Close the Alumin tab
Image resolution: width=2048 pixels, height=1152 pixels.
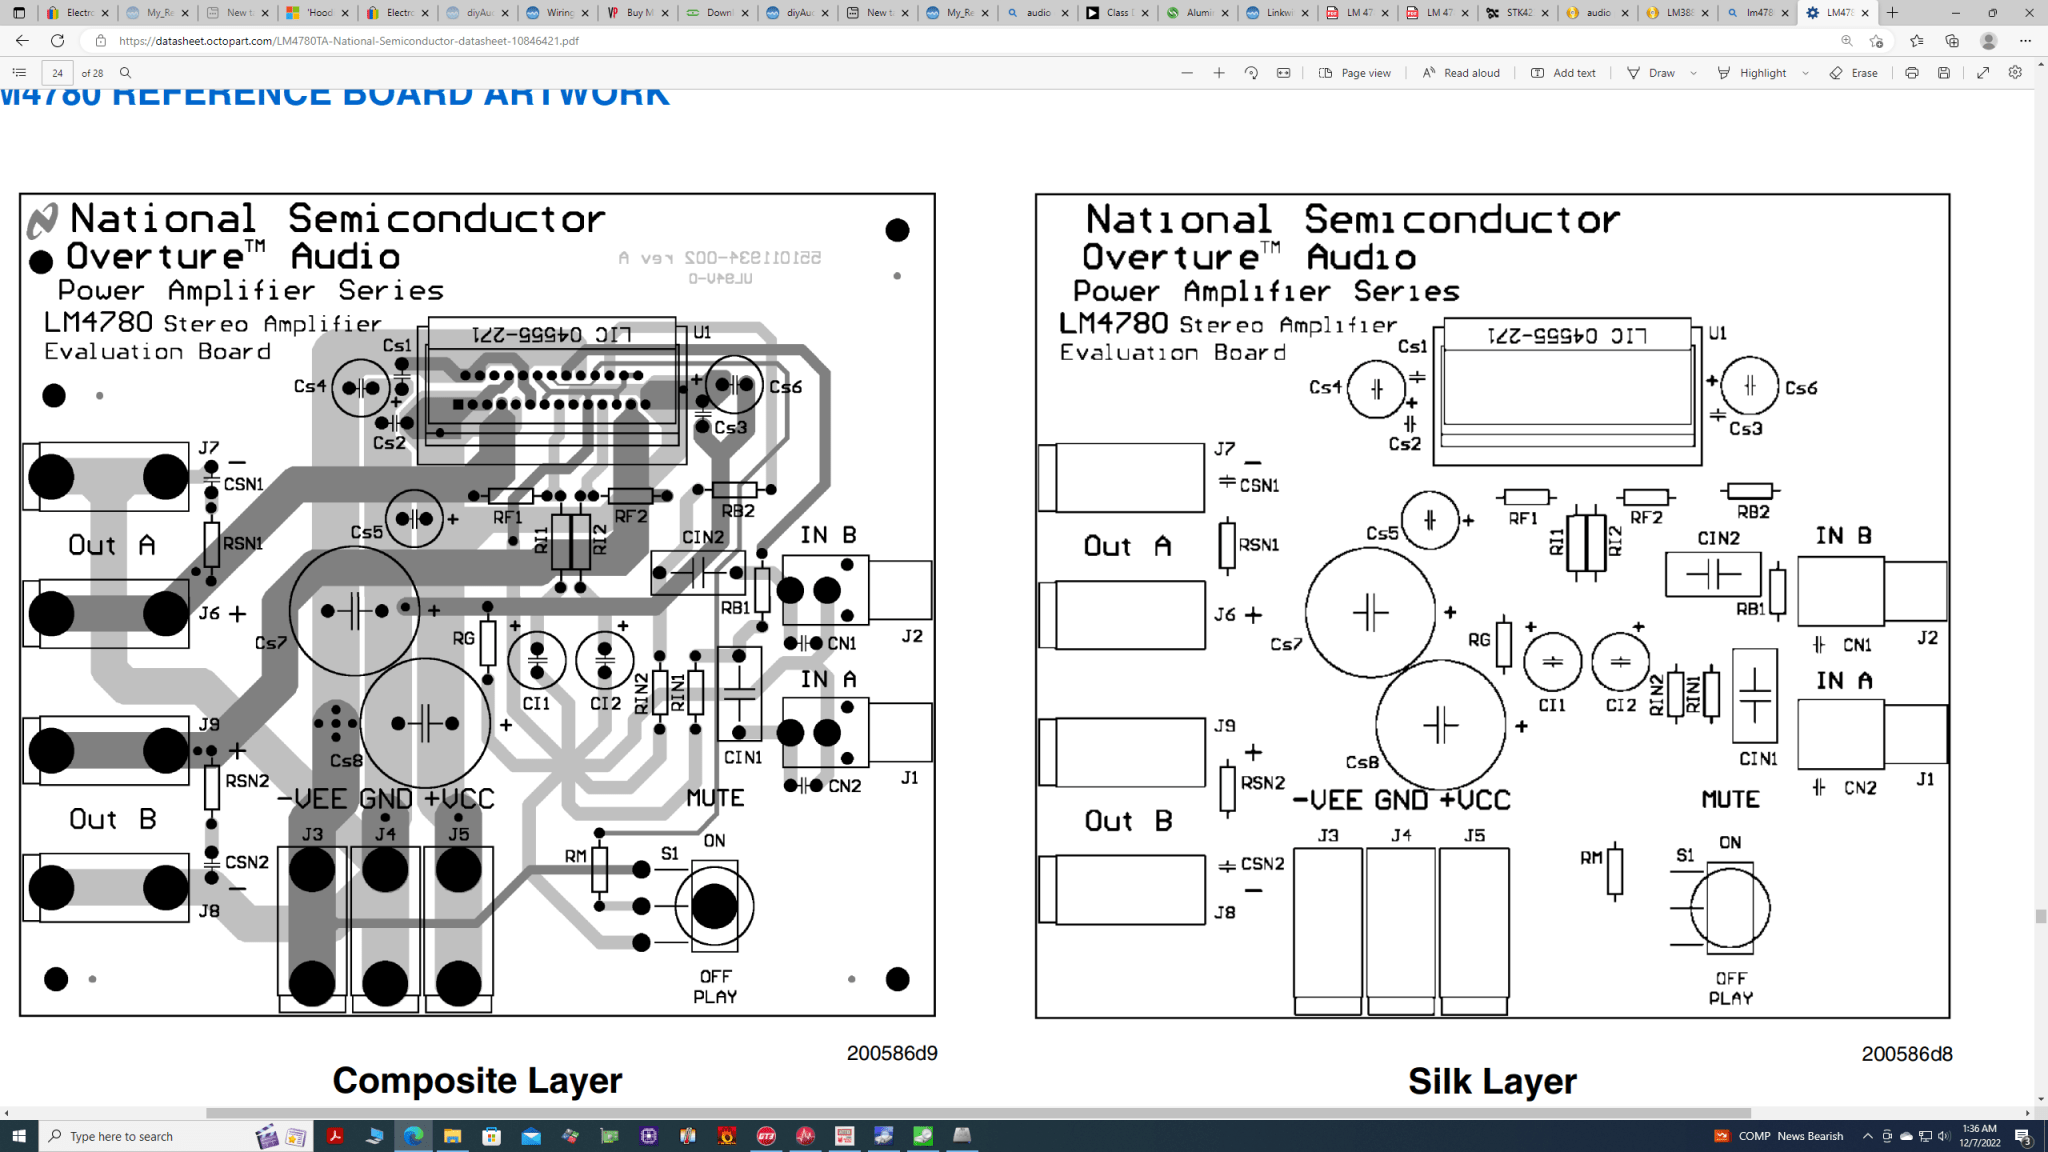coord(1225,13)
